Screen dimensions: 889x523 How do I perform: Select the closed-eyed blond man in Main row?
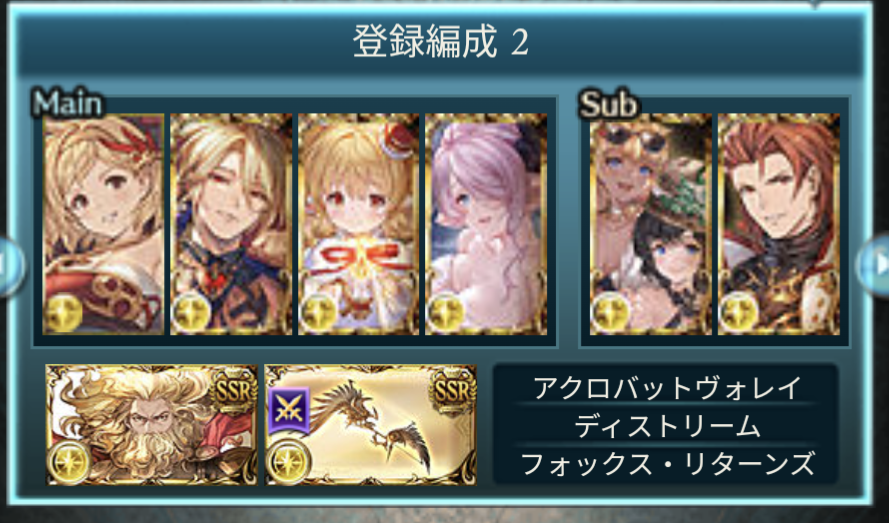click(231, 224)
